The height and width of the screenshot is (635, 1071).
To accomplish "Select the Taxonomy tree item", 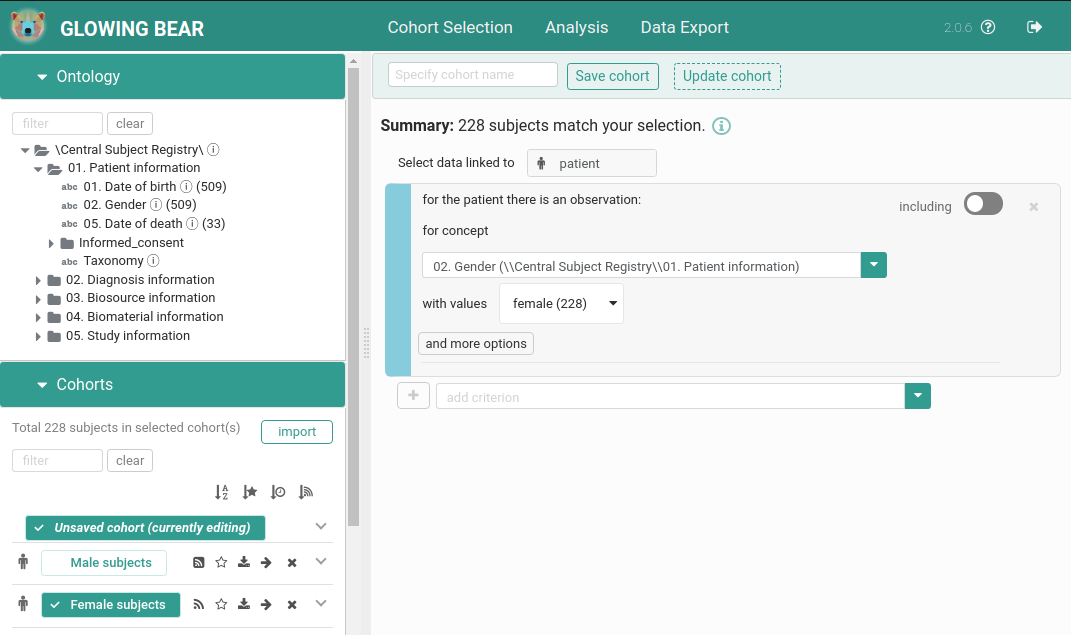I will (113, 261).
